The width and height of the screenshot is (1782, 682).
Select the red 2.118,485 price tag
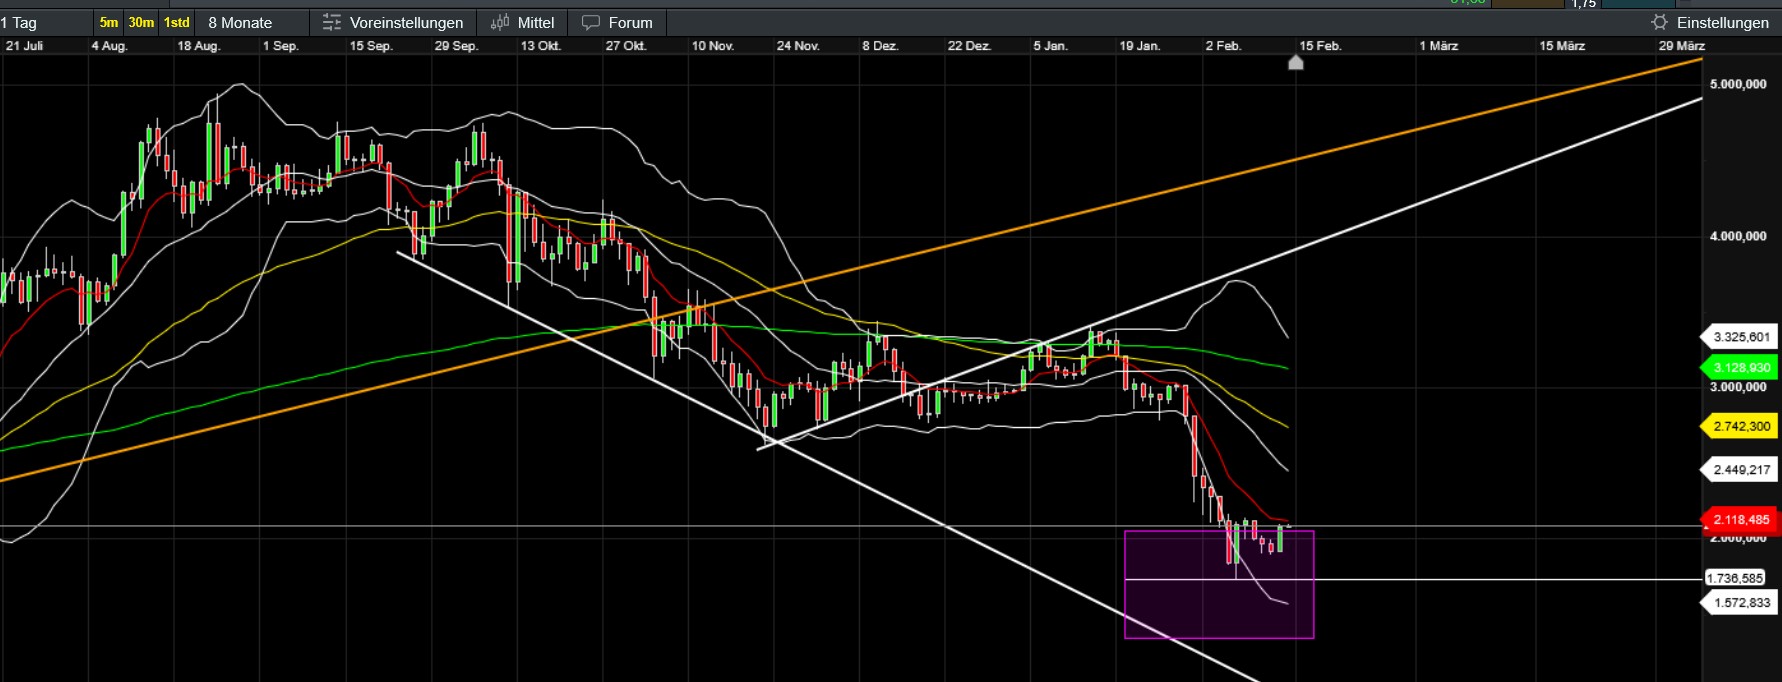click(x=1741, y=519)
